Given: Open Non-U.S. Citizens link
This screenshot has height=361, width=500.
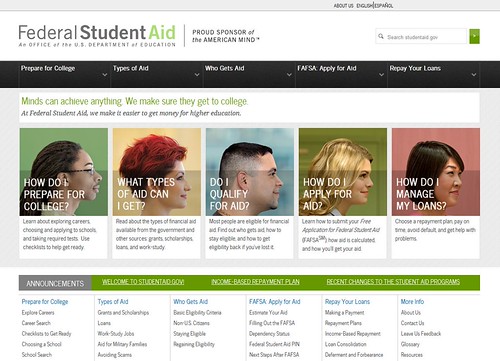Looking at the screenshot, I should pos(191,323).
